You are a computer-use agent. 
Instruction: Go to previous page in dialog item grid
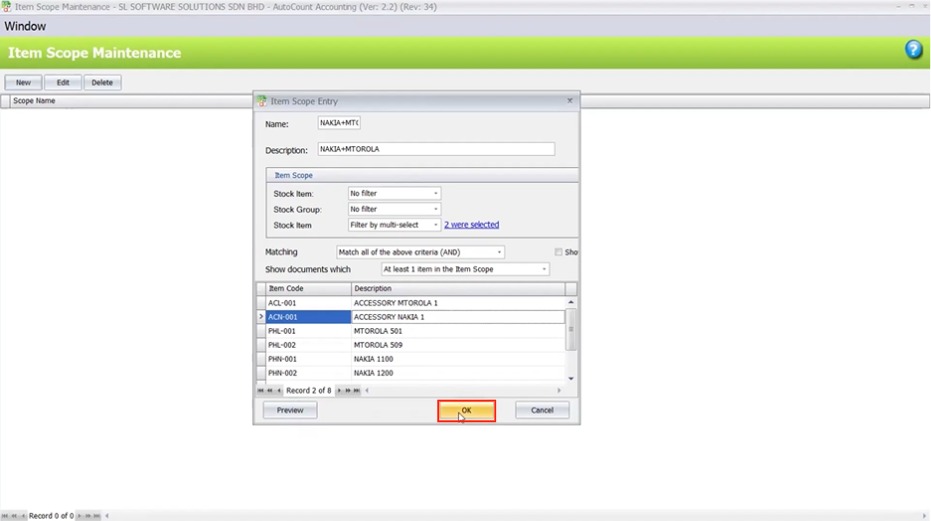pos(270,390)
